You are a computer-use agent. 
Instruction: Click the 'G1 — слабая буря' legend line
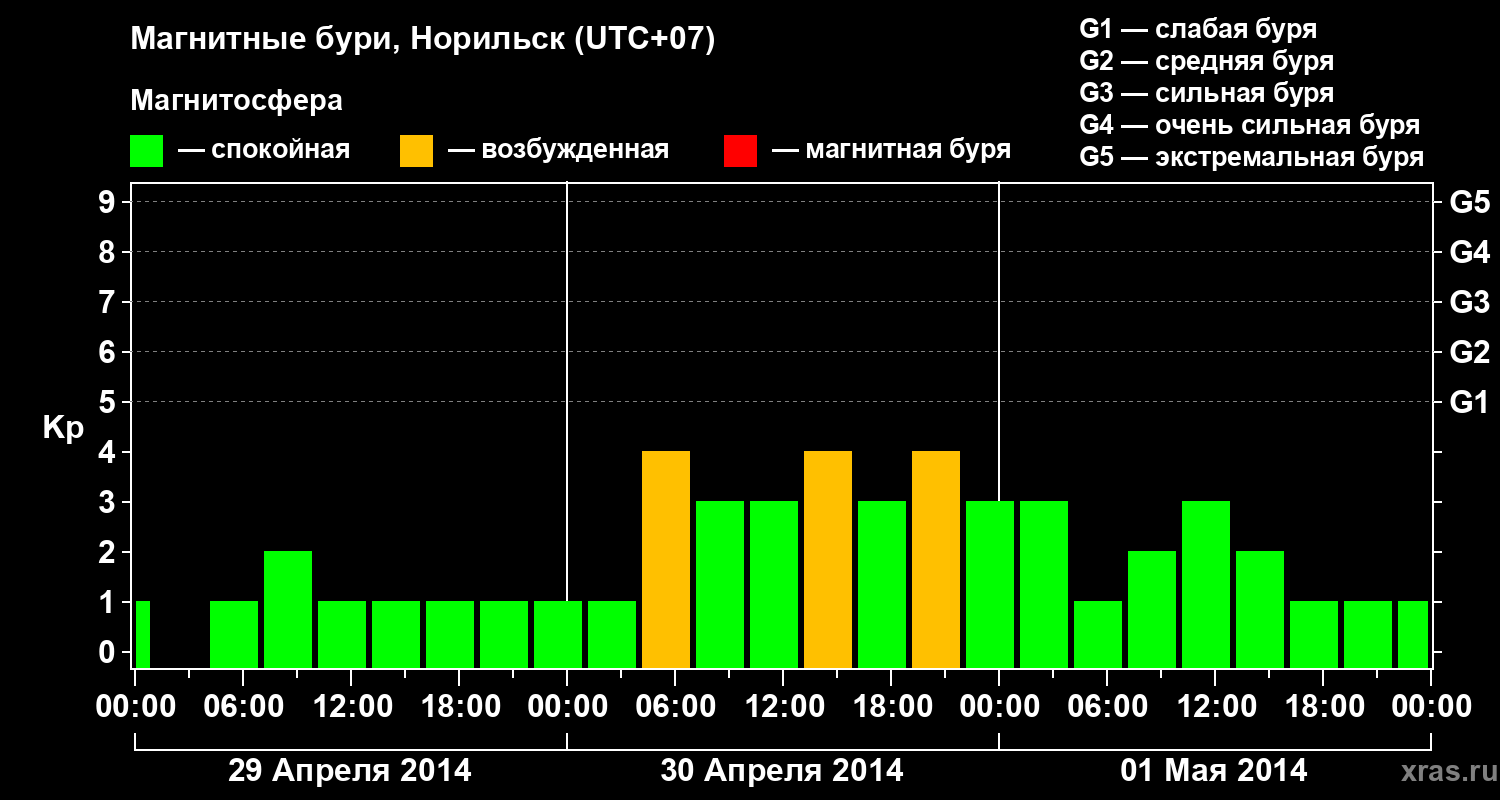coord(1198,29)
